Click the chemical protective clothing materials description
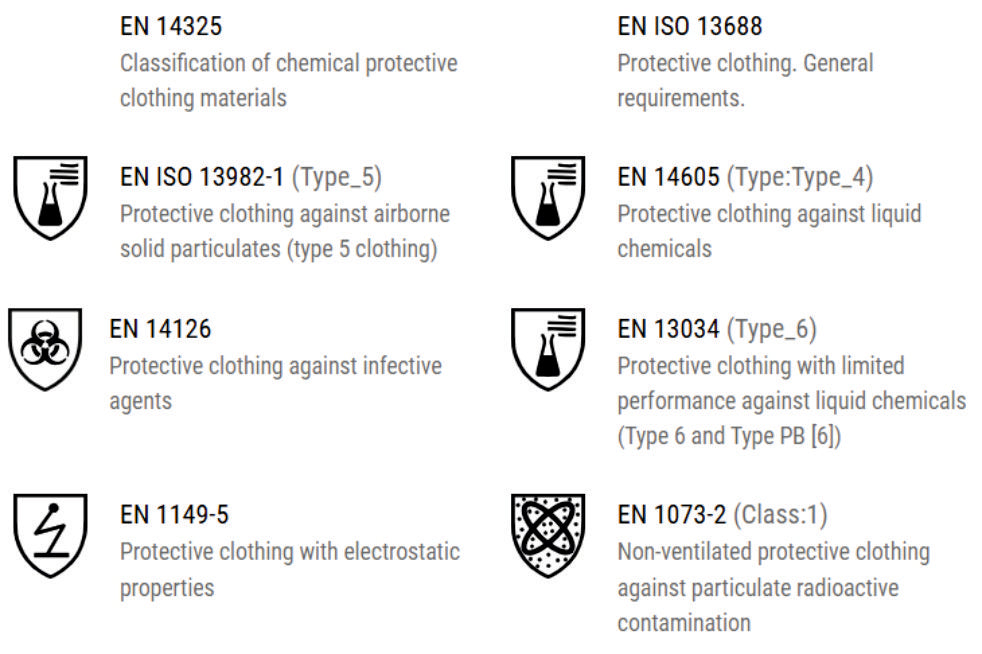This screenshot has width=982, height=654. (288, 81)
